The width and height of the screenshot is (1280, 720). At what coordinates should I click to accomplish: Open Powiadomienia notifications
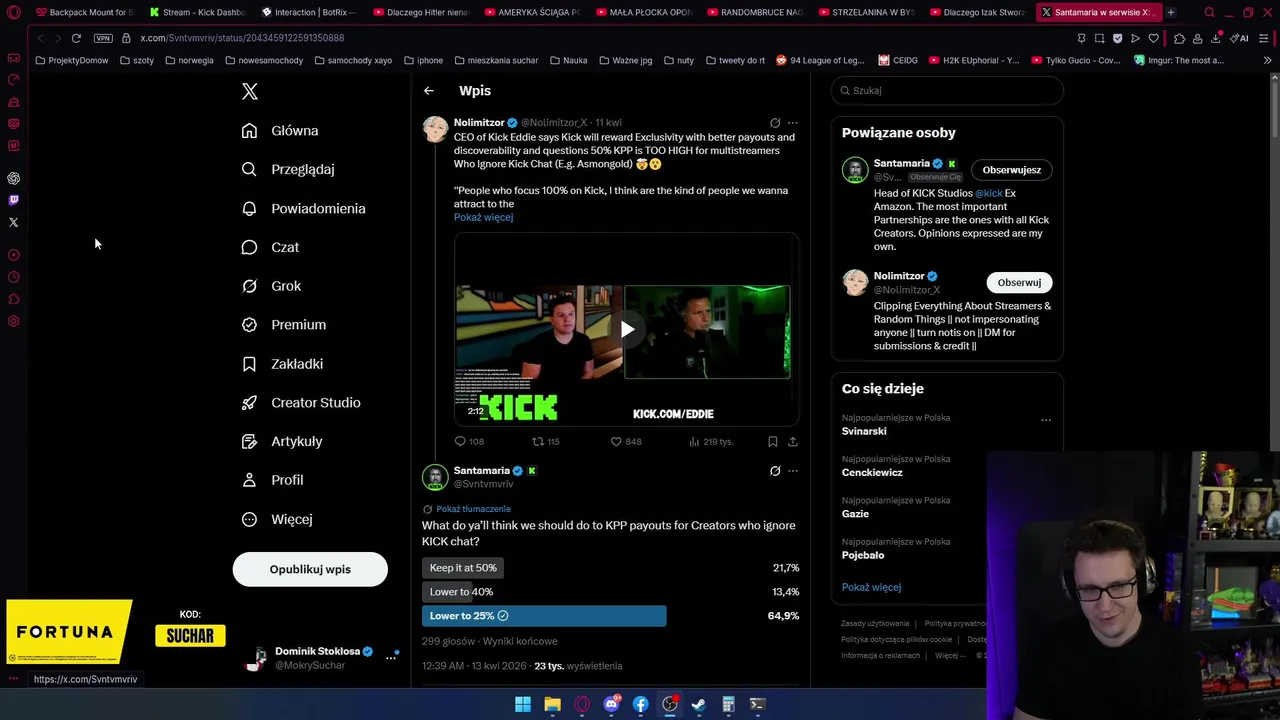303,208
